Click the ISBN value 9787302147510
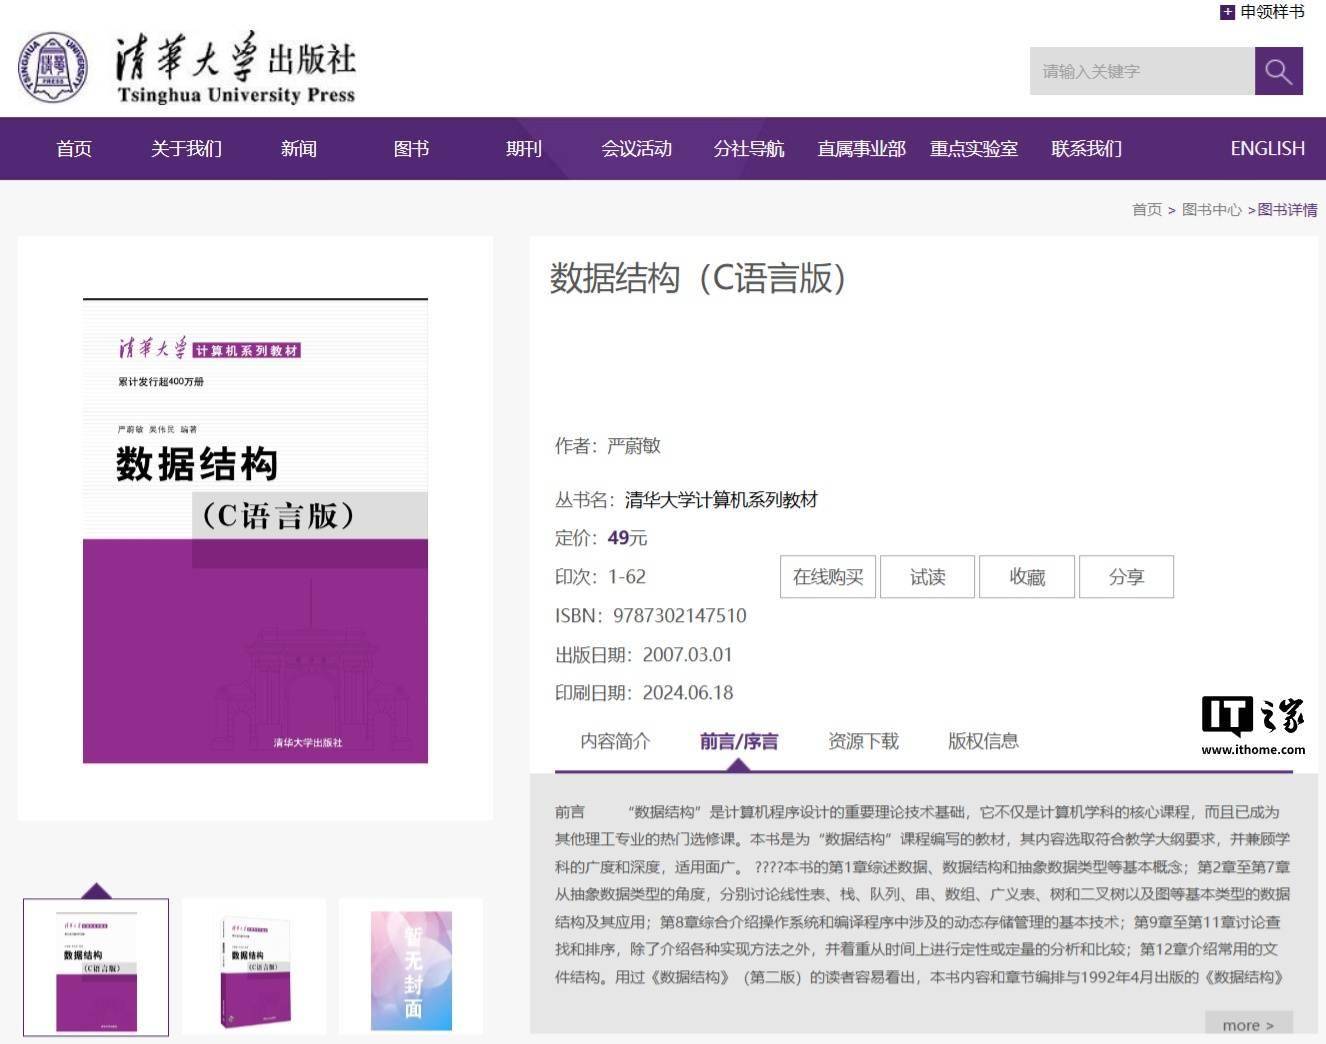The width and height of the screenshot is (1326, 1044). [x=680, y=616]
